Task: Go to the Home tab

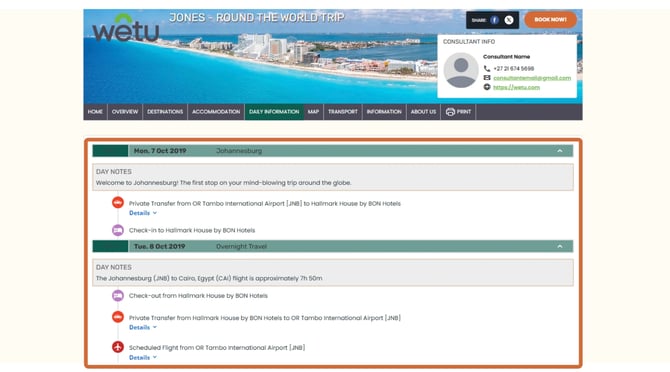Action: coord(95,112)
